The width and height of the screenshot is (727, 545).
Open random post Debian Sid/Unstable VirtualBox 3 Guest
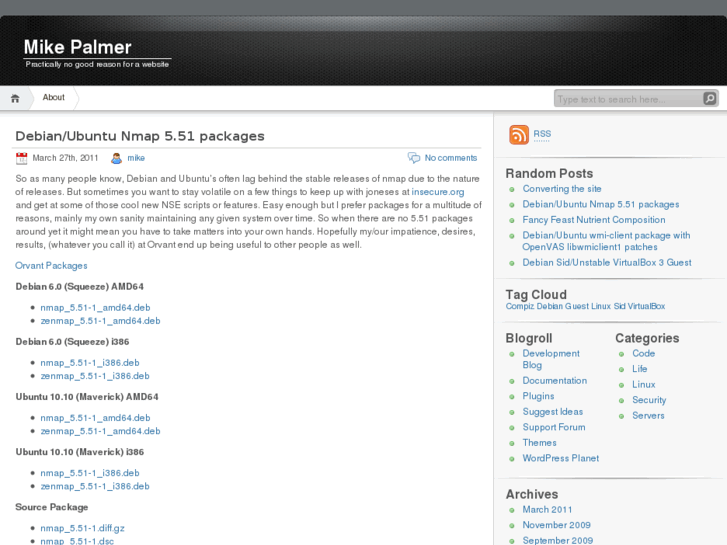pos(607,263)
